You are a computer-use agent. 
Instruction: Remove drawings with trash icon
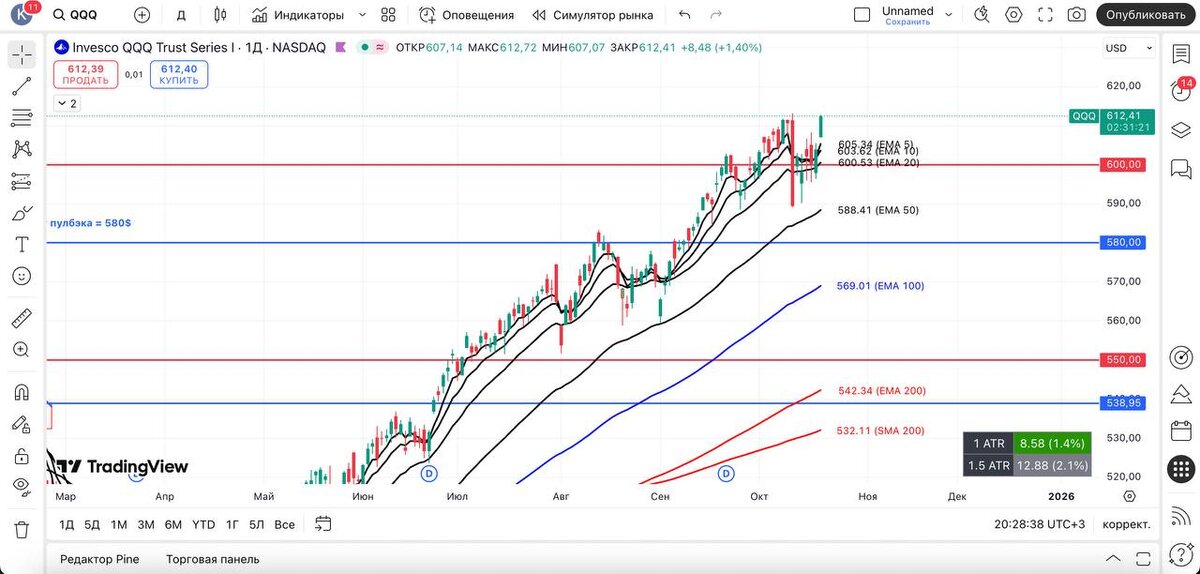22,529
